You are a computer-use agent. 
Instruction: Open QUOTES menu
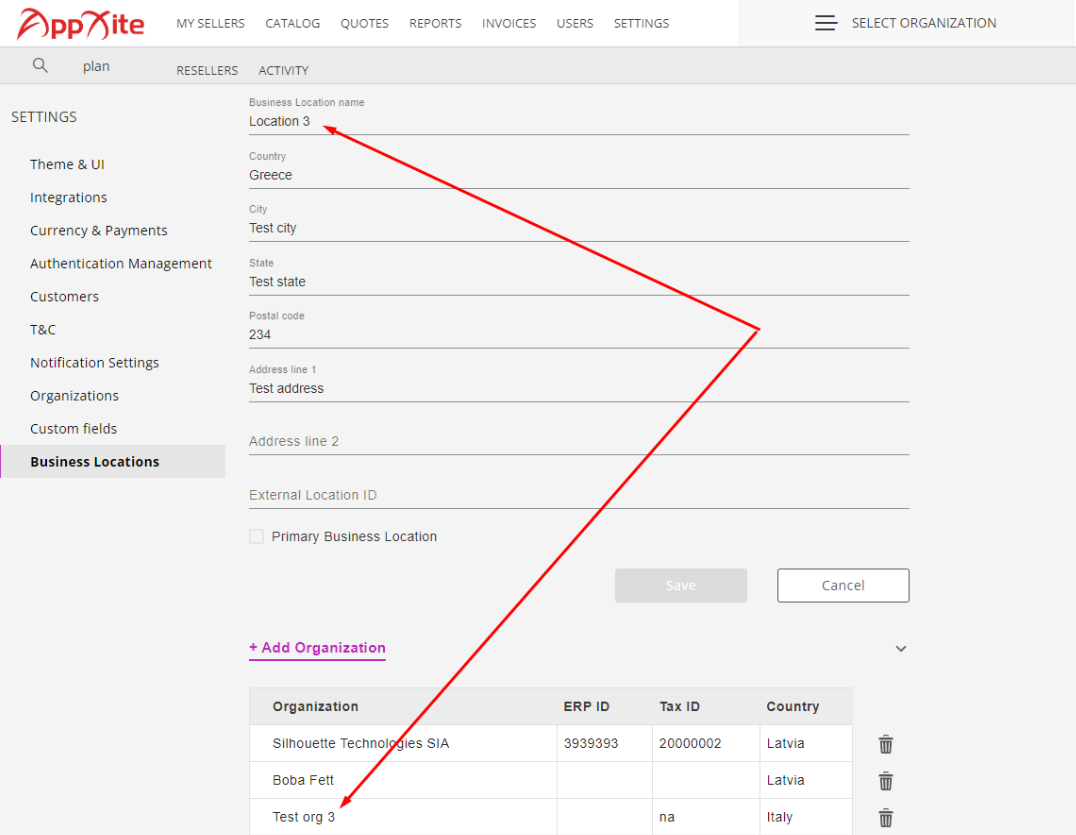click(x=364, y=23)
